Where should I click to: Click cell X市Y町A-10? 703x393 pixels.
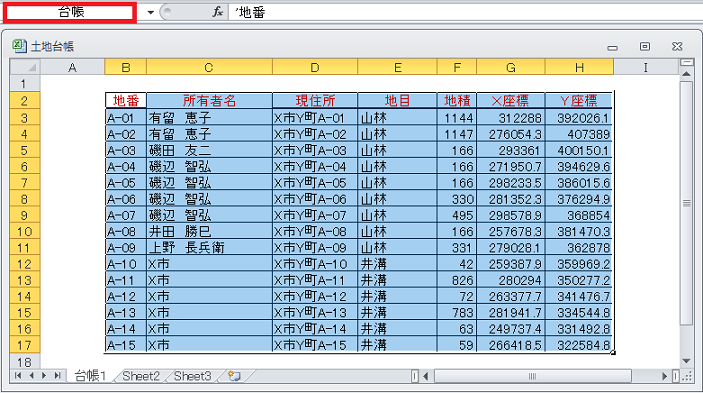315,264
